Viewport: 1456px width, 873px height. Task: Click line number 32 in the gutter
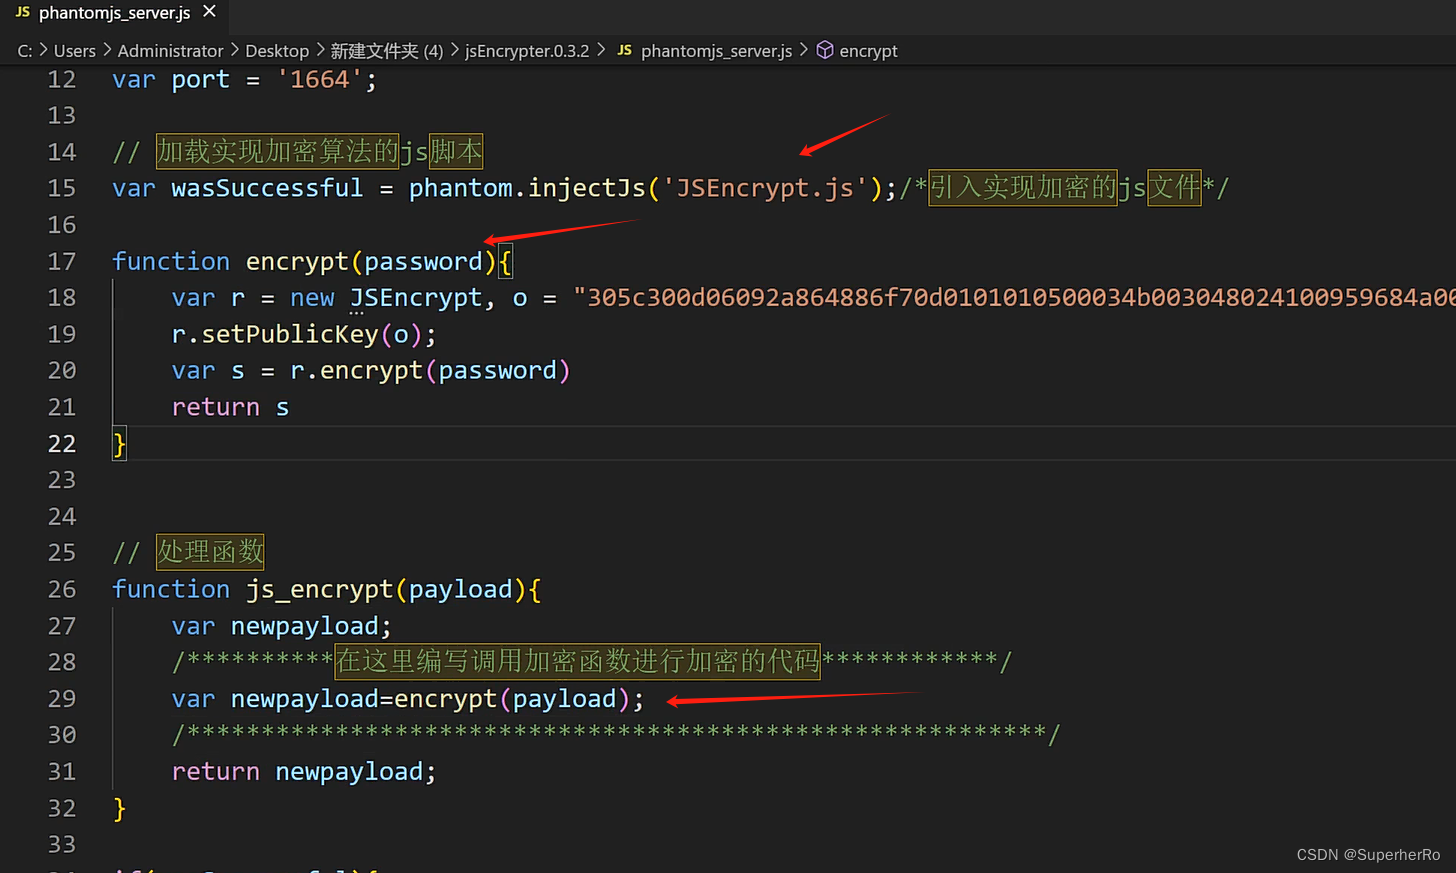click(x=62, y=808)
